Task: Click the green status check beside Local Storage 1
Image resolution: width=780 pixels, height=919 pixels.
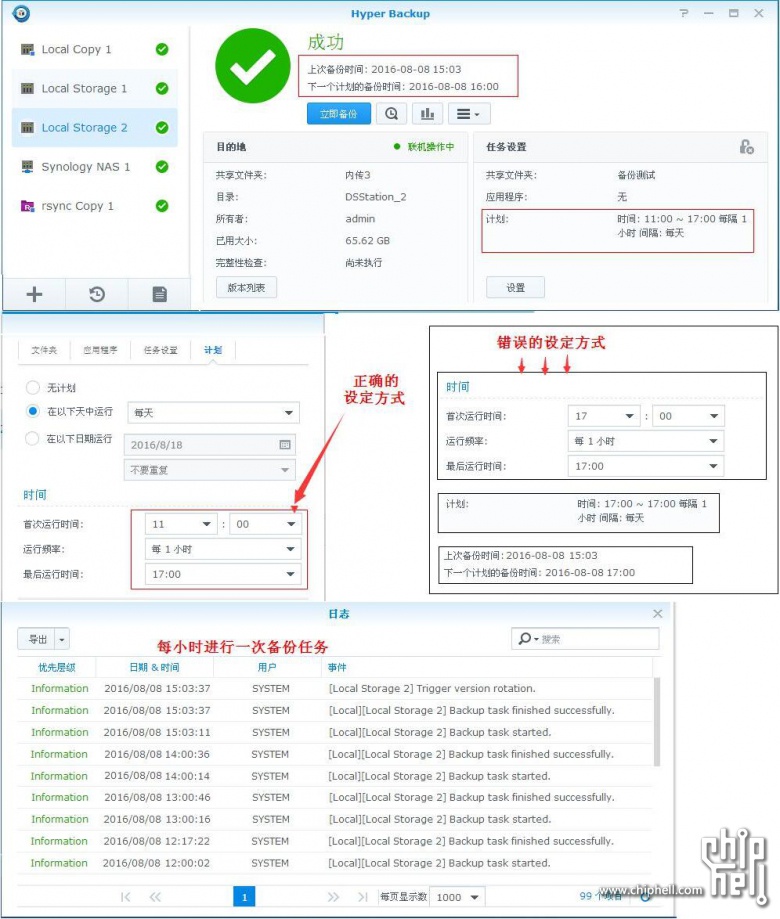Action: tap(162, 89)
